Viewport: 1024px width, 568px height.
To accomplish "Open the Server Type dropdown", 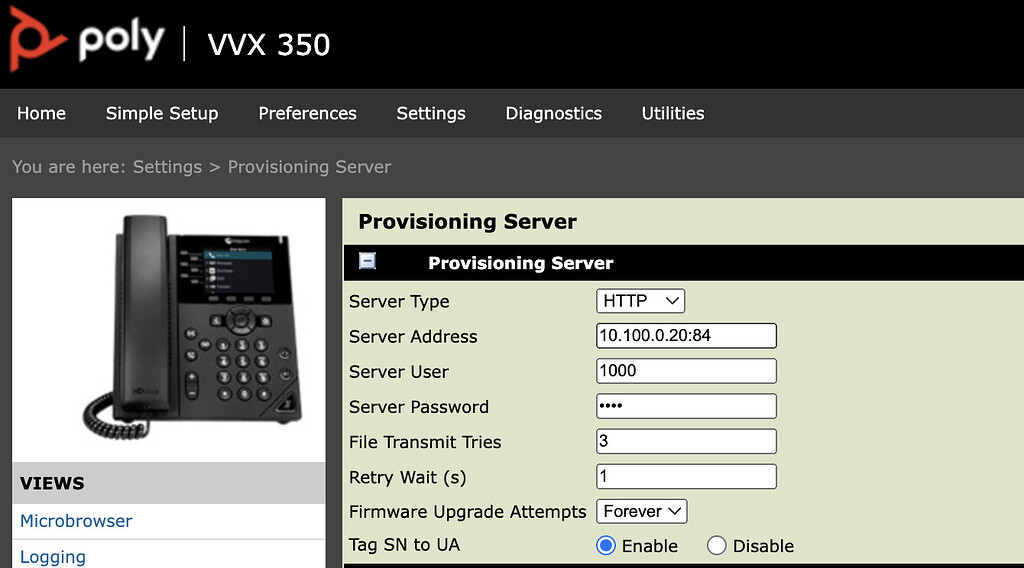I will point(641,301).
